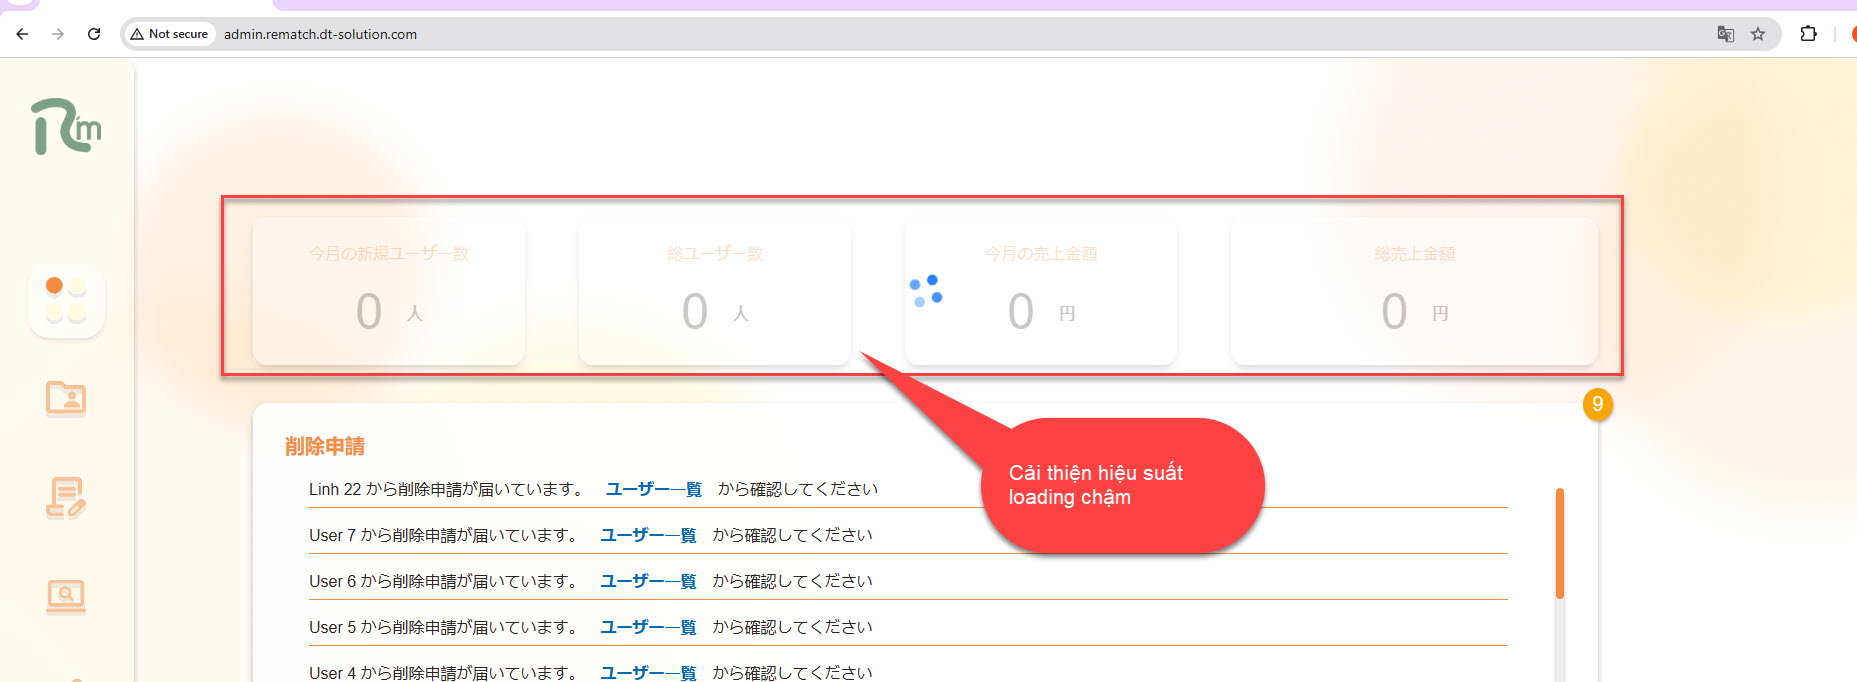Screen dimensions: 1857x682
Task: Click the translate page icon
Action: point(1725,34)
